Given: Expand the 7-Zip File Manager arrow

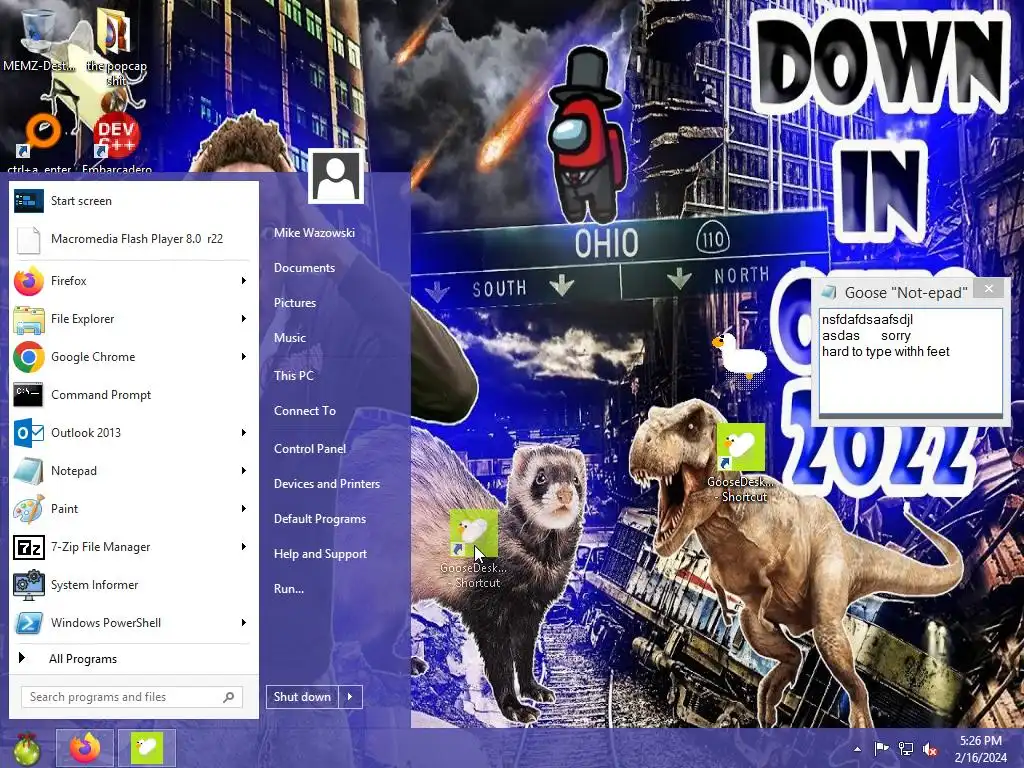Looking at the screenshot, I should tap(244, 547).
